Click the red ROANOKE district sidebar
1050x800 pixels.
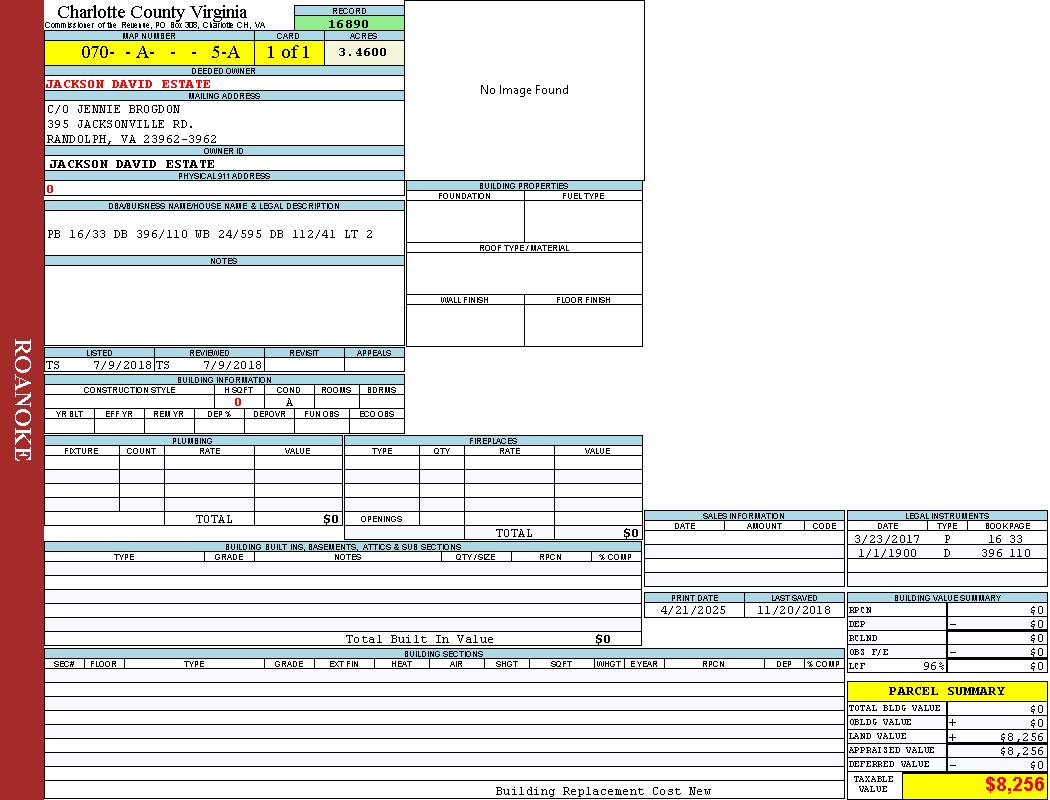pyautogui.click(x=22, y=400)
